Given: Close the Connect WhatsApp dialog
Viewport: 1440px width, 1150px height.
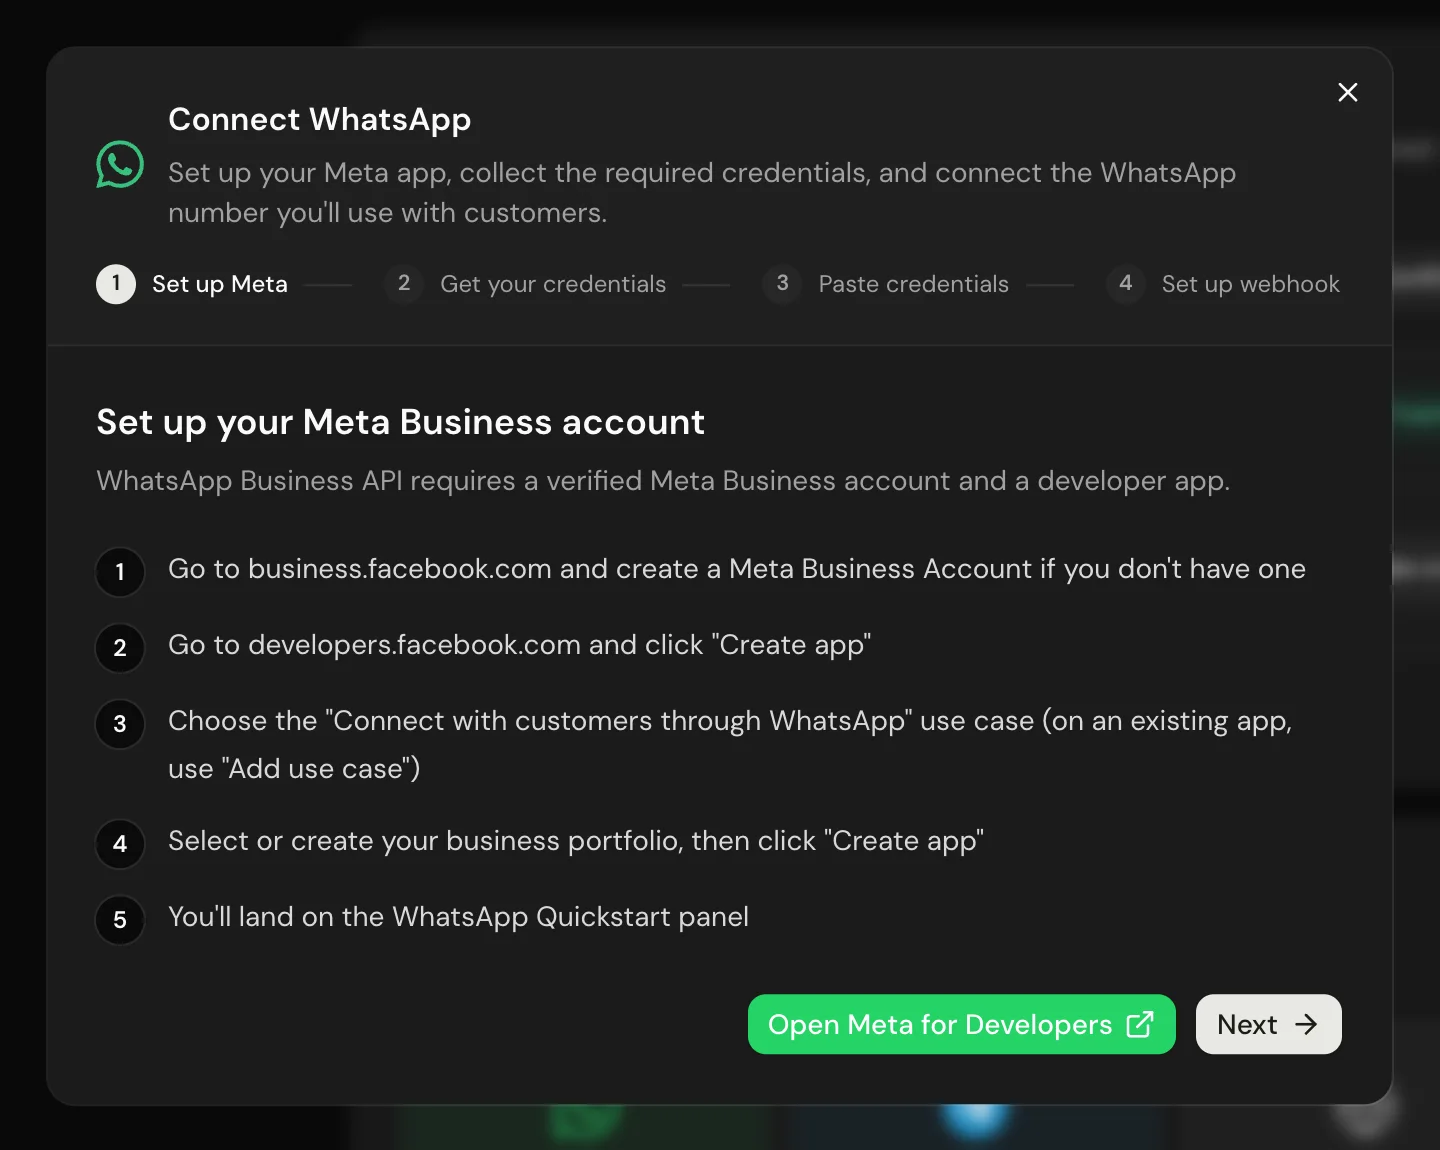Looking at the screenshot, I should [x=1348, y=92].
